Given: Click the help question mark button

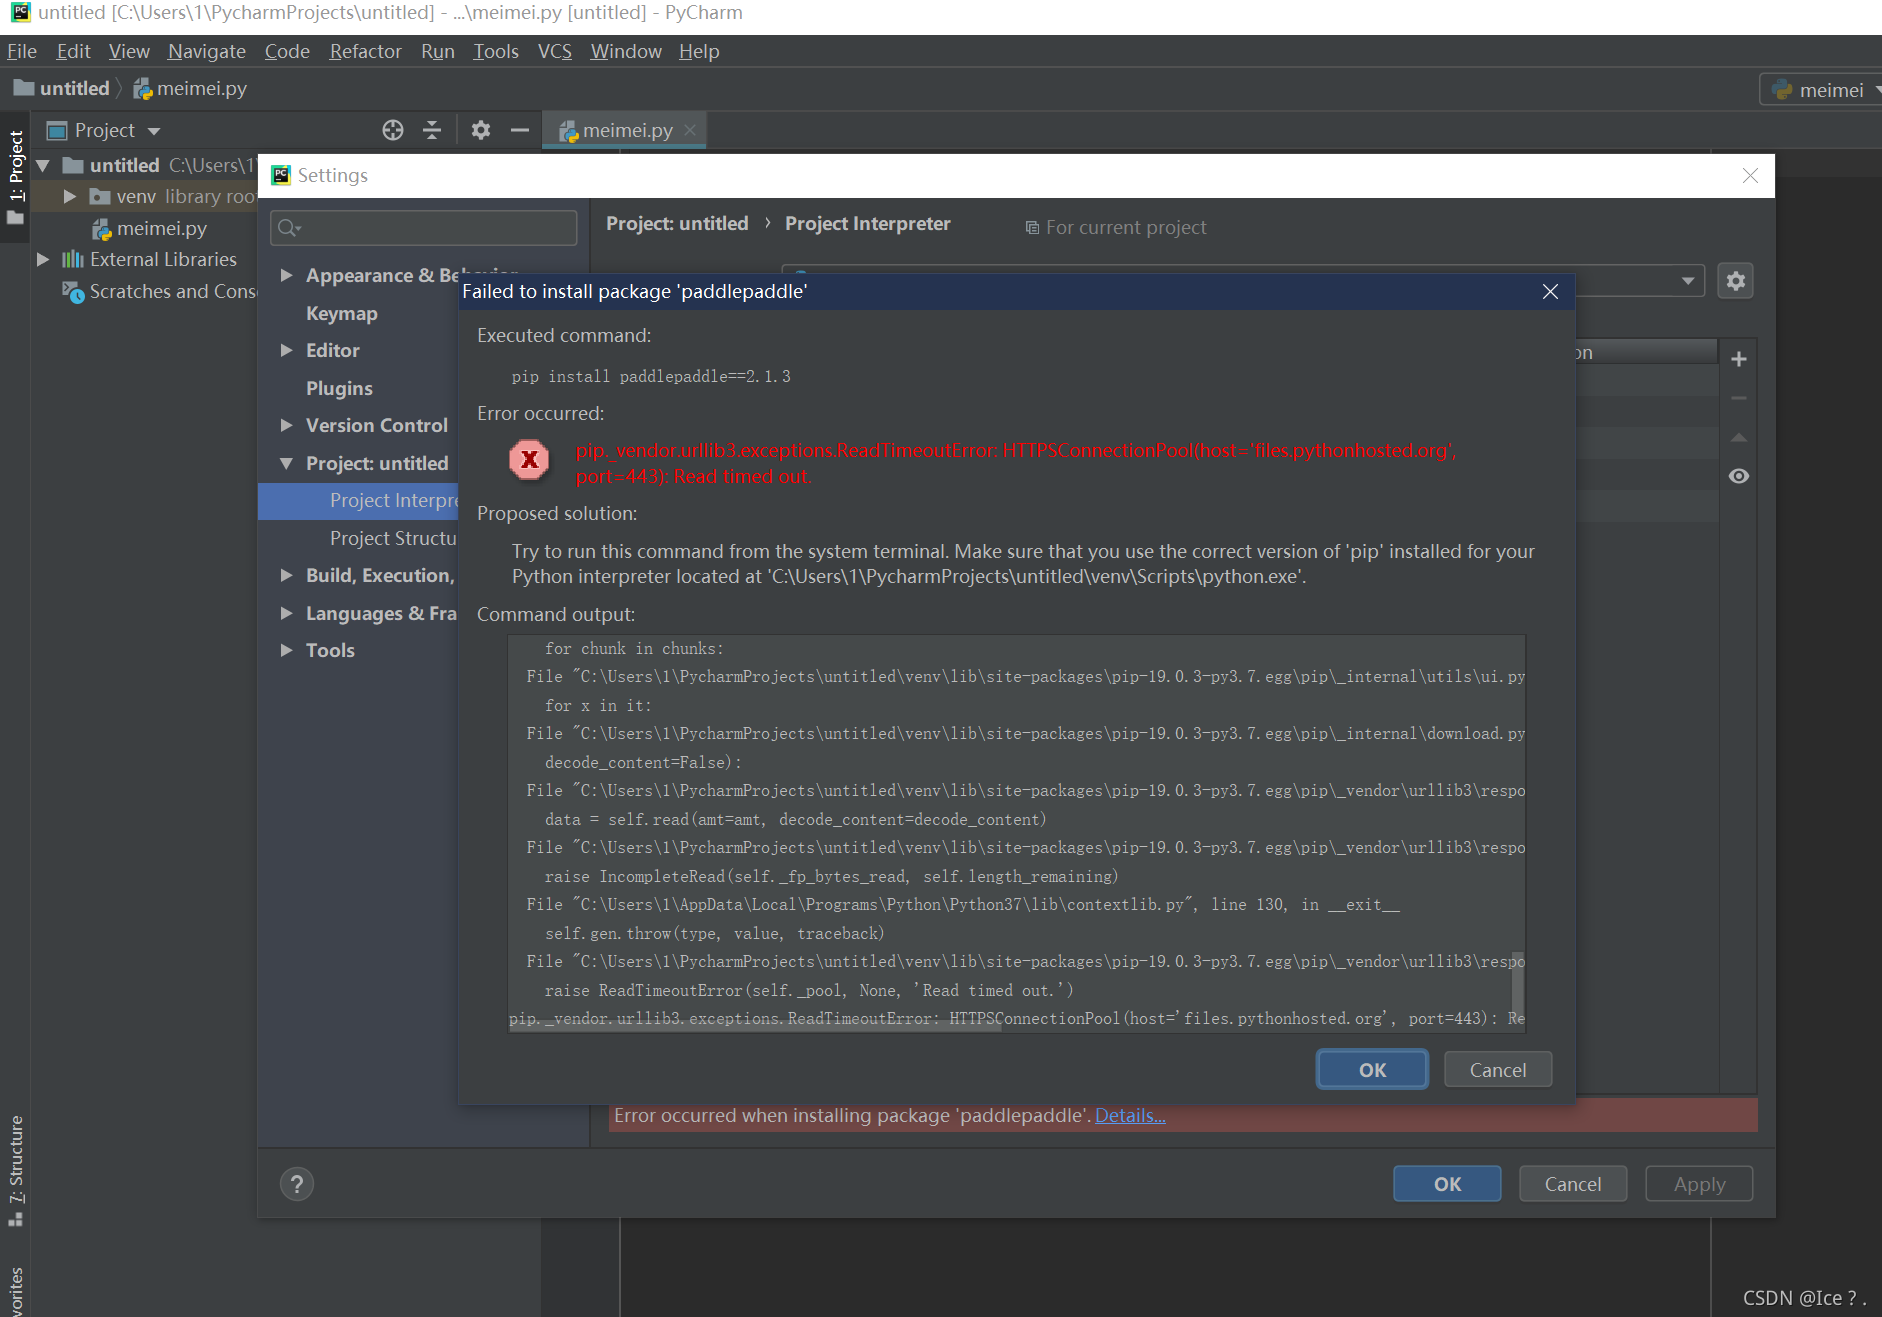Looking at the screenshot, I should [x=297, y=1184].
